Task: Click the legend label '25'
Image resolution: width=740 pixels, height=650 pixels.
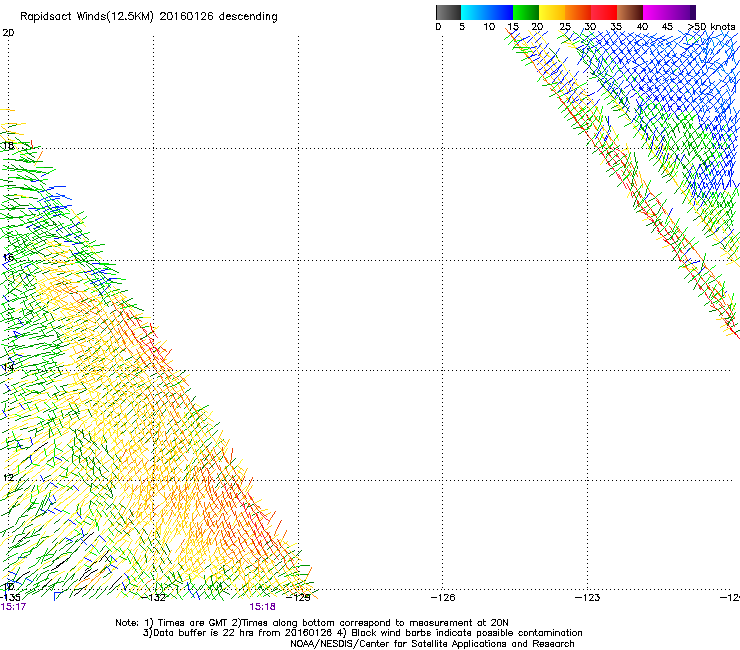Action: [565, 27]
